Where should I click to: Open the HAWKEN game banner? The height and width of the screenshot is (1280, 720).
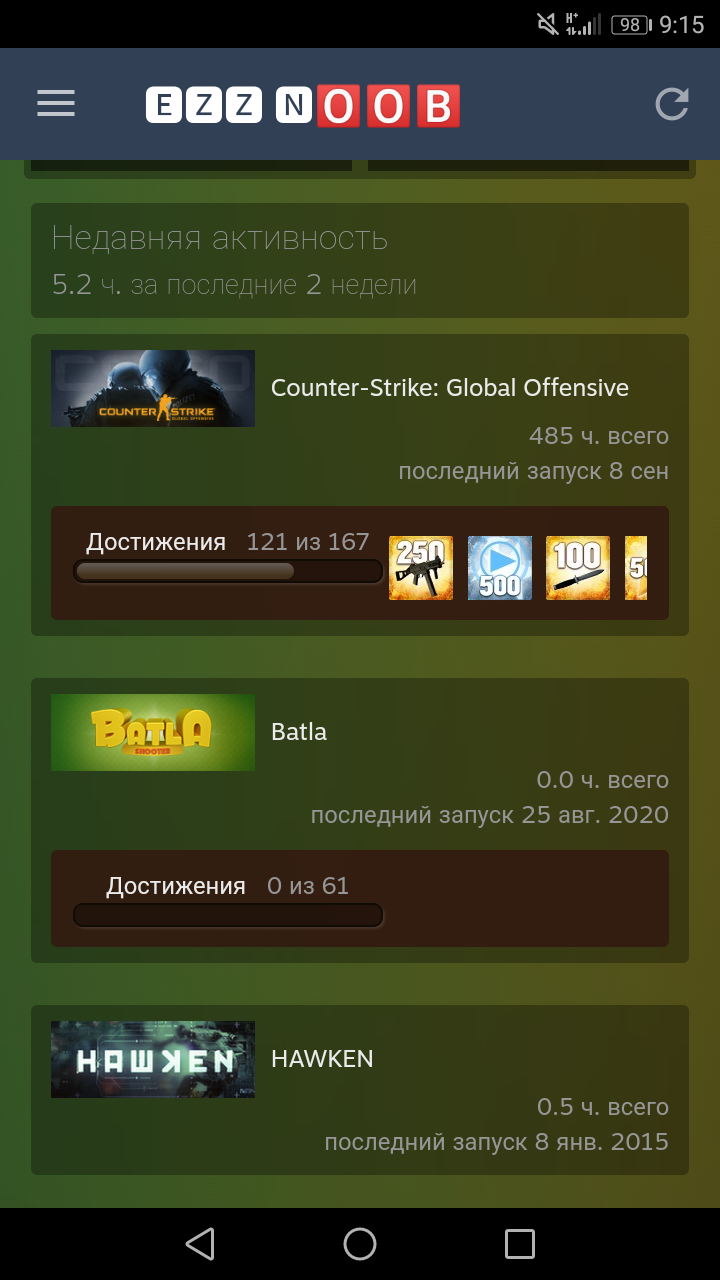point(153,1059)
